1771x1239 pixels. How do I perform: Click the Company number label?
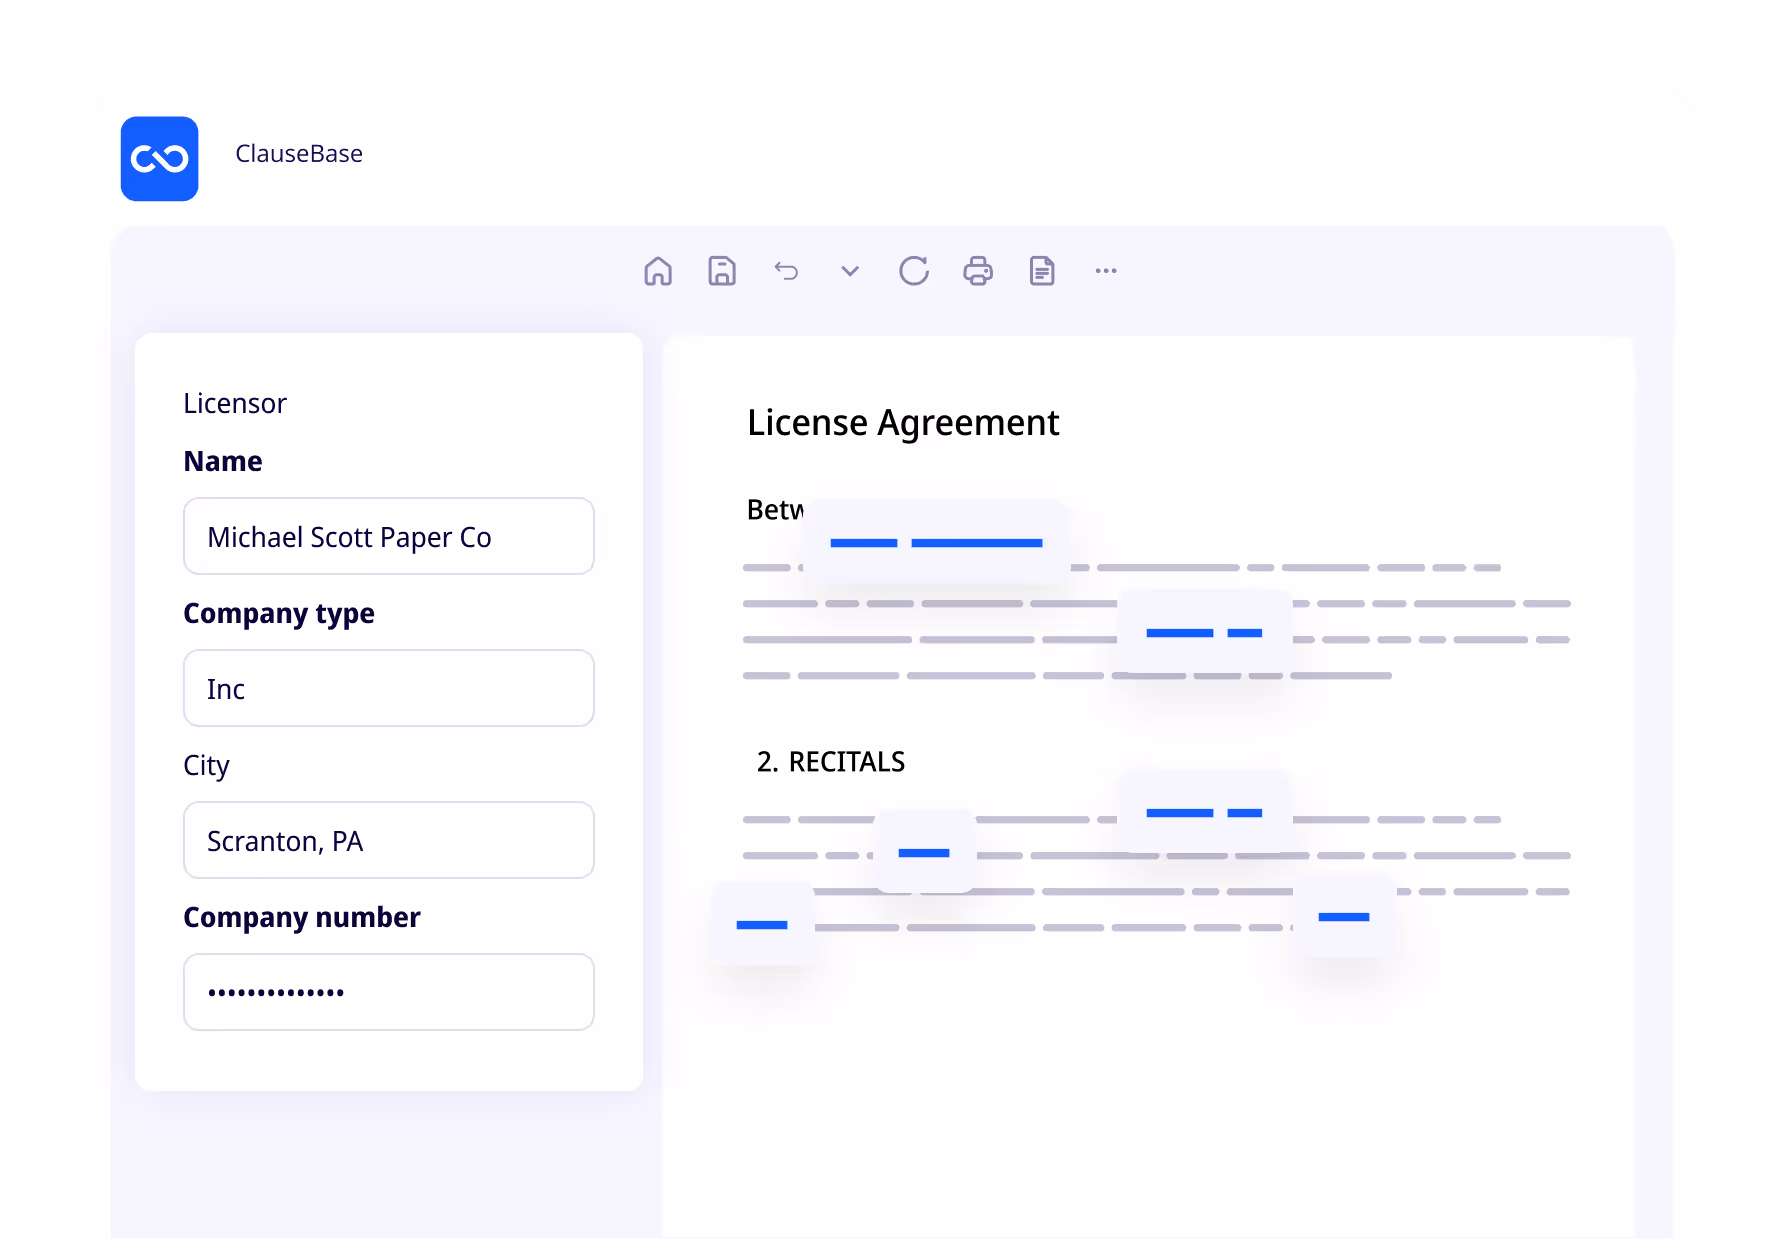302,917
